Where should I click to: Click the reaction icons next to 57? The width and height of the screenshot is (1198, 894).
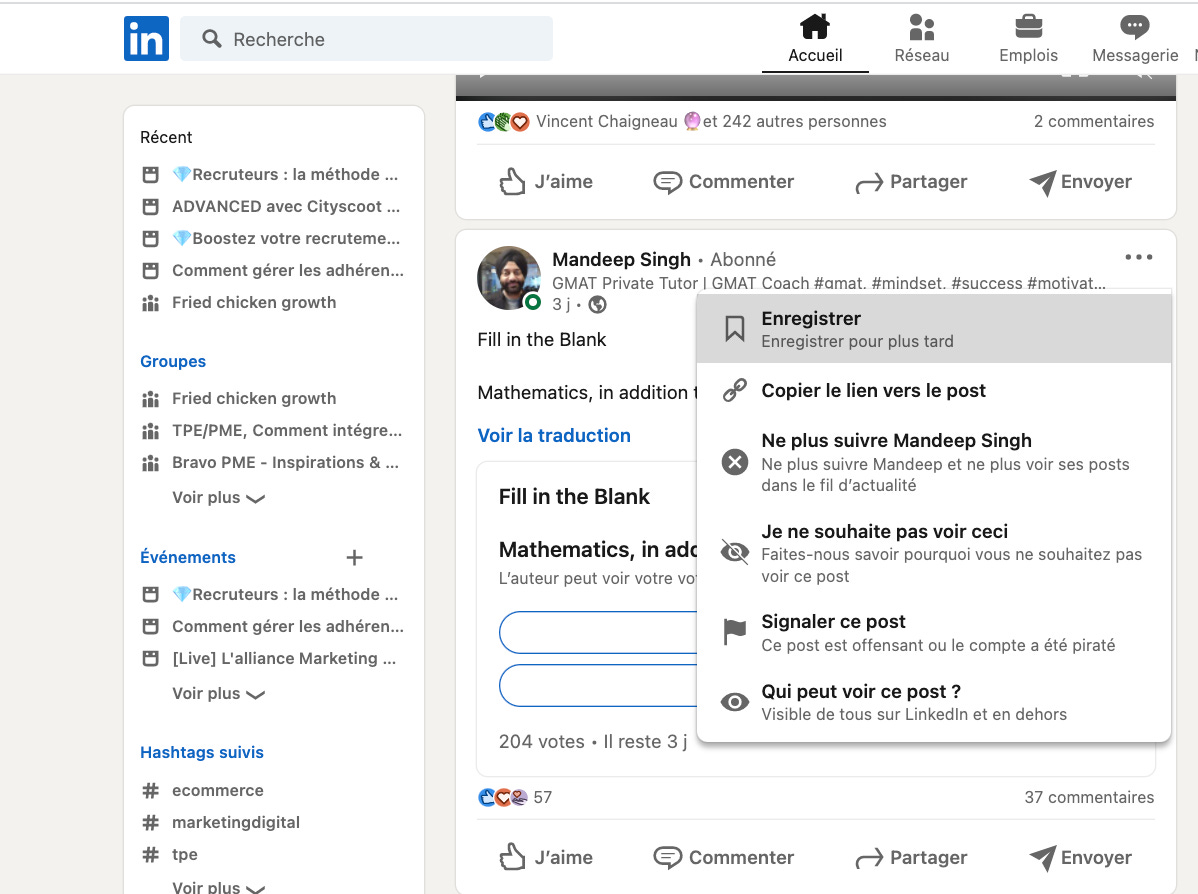[503, 798]
